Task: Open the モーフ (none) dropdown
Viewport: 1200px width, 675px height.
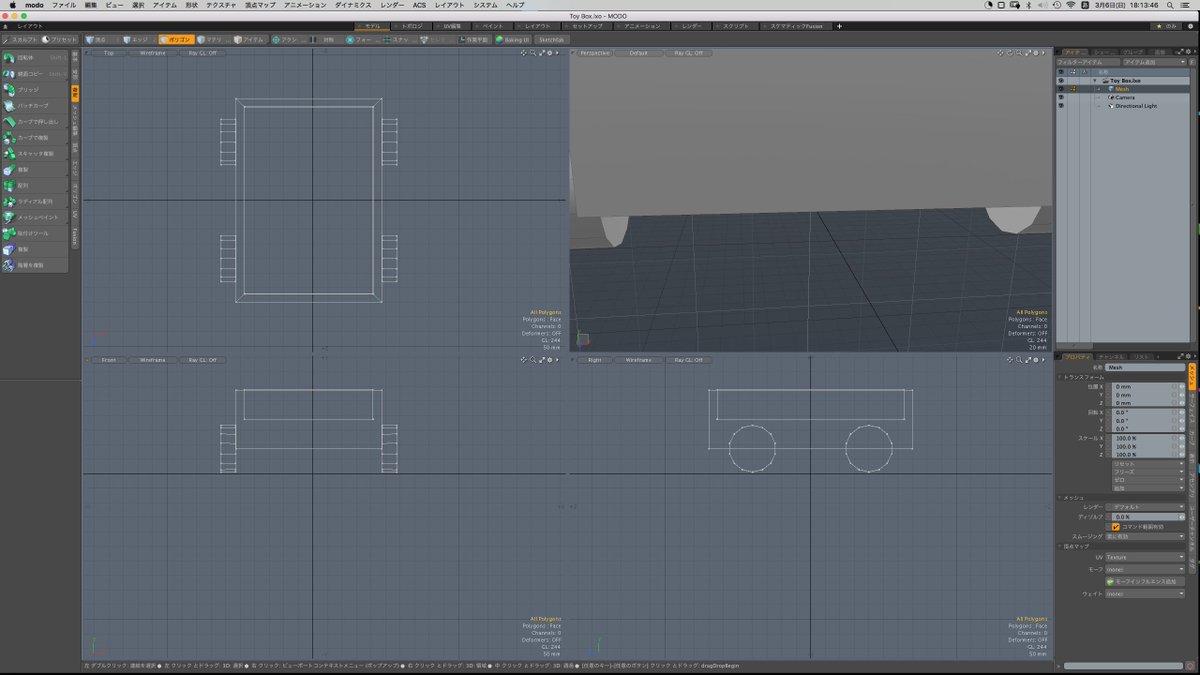Action: pos(1145,569)
